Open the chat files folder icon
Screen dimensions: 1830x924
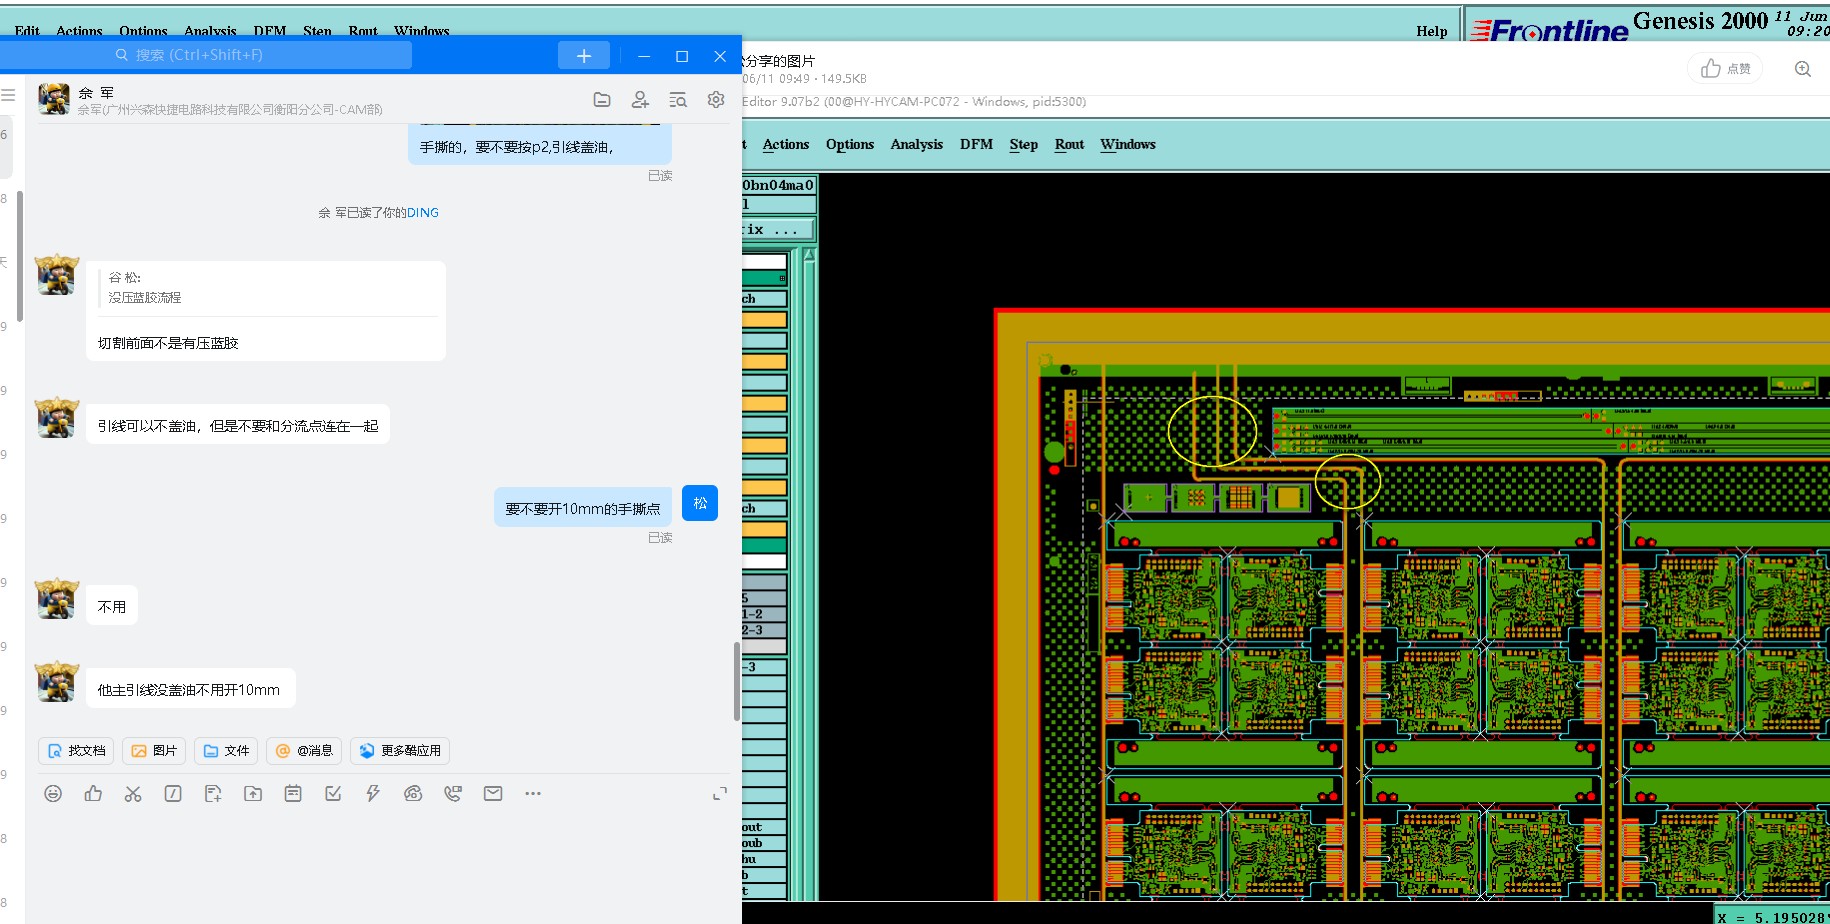(602, 99)
